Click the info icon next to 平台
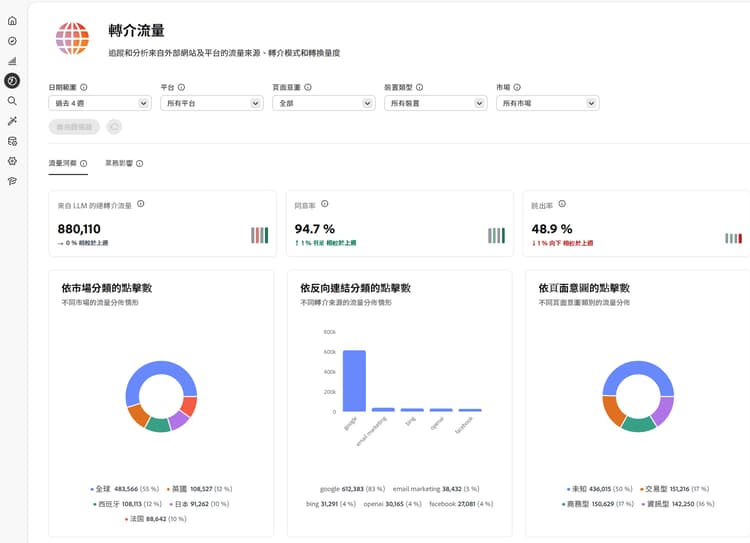The width and height of the screenshot is (750, 543). pos(181,87)
